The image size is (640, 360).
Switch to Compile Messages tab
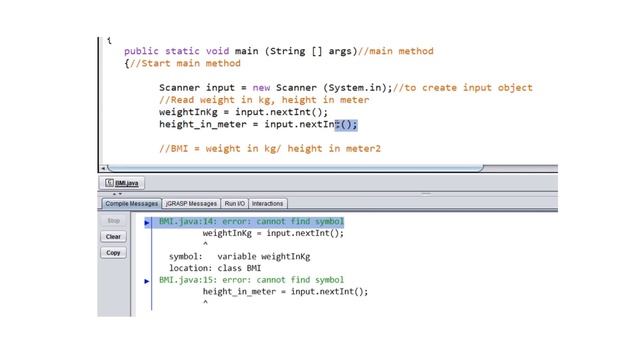tap(131, 203)
